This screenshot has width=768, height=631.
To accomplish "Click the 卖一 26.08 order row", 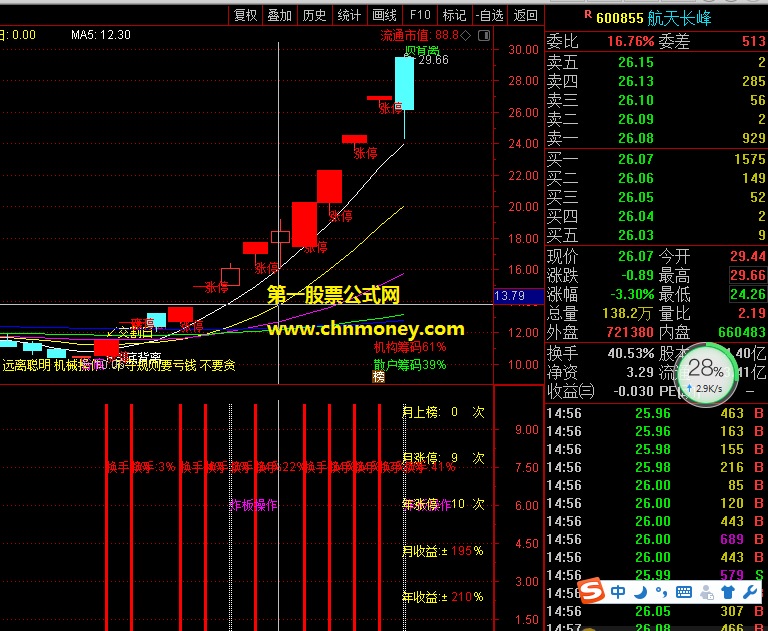I will click(656, 138).
